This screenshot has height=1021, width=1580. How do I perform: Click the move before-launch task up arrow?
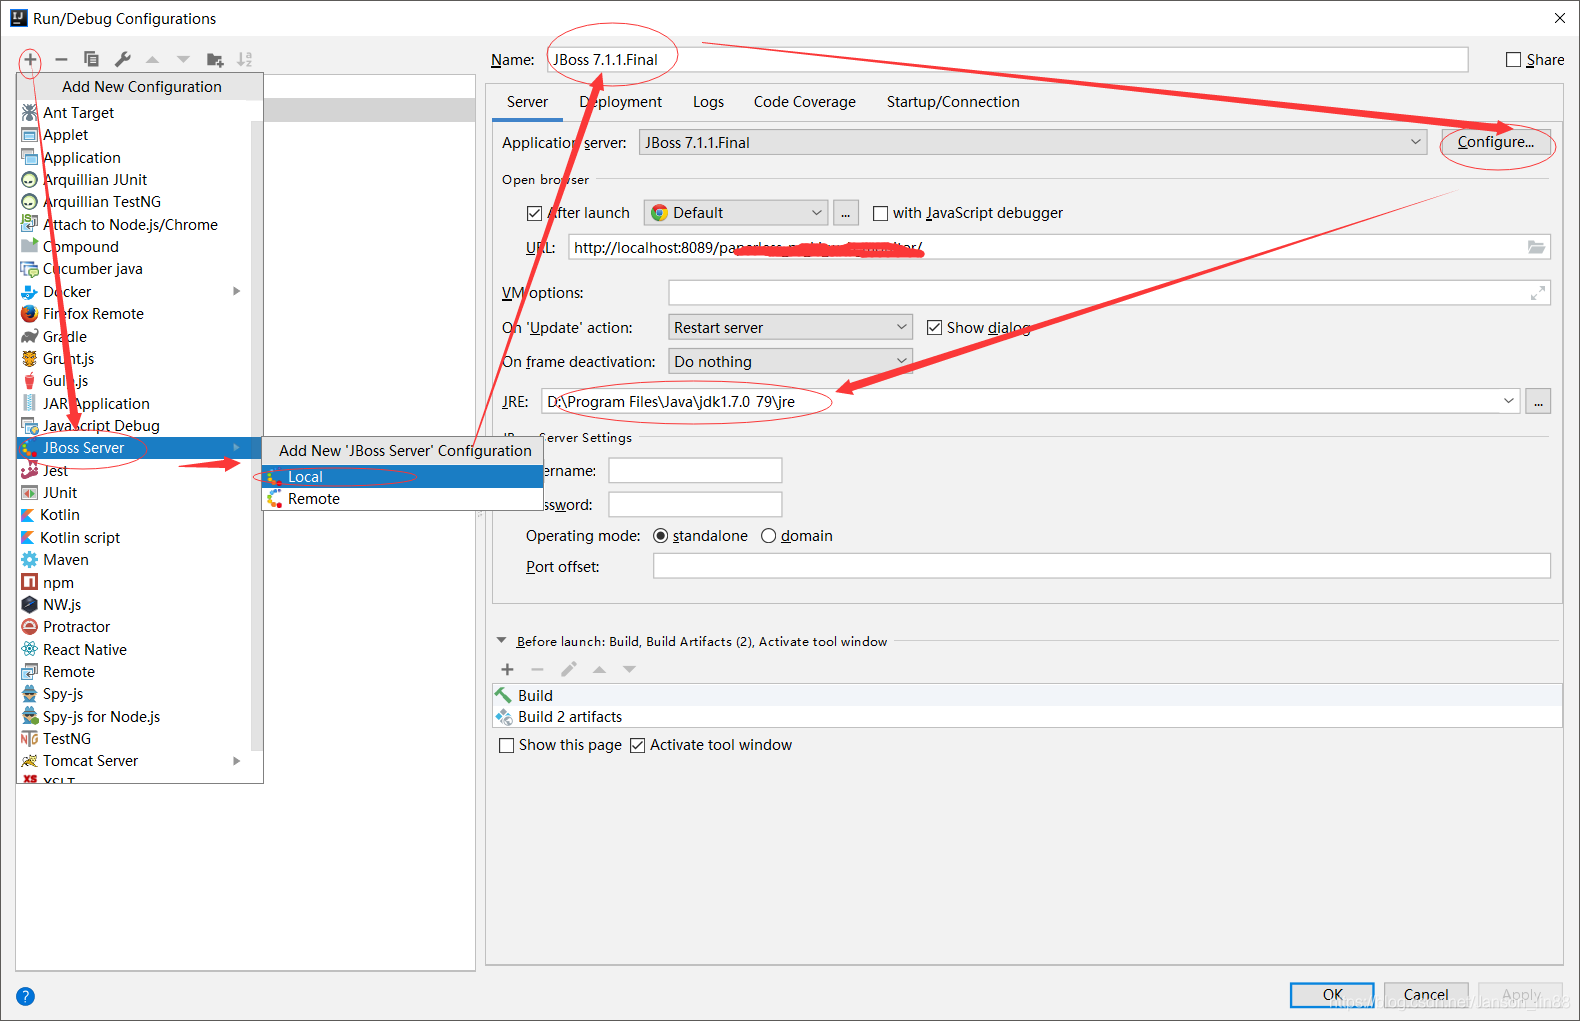[599, 669]
